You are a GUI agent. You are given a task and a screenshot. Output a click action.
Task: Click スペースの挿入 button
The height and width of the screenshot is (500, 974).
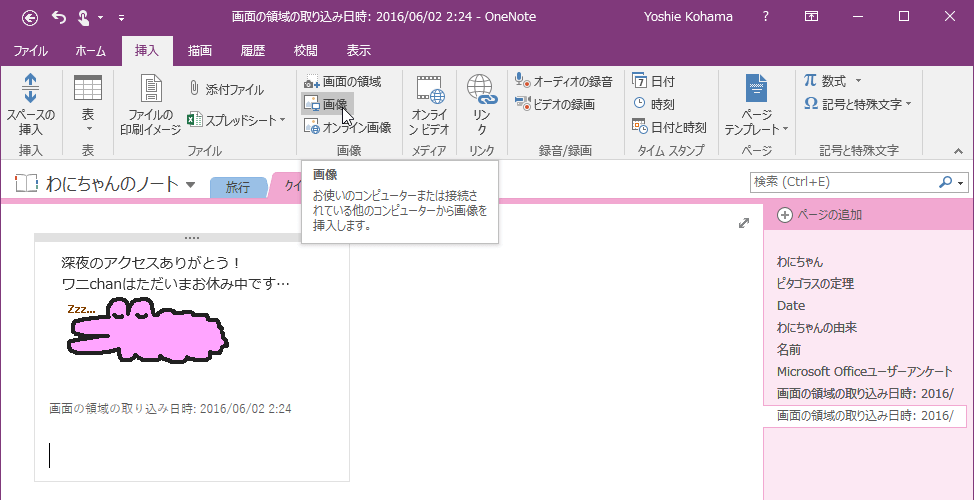point(30,105)
